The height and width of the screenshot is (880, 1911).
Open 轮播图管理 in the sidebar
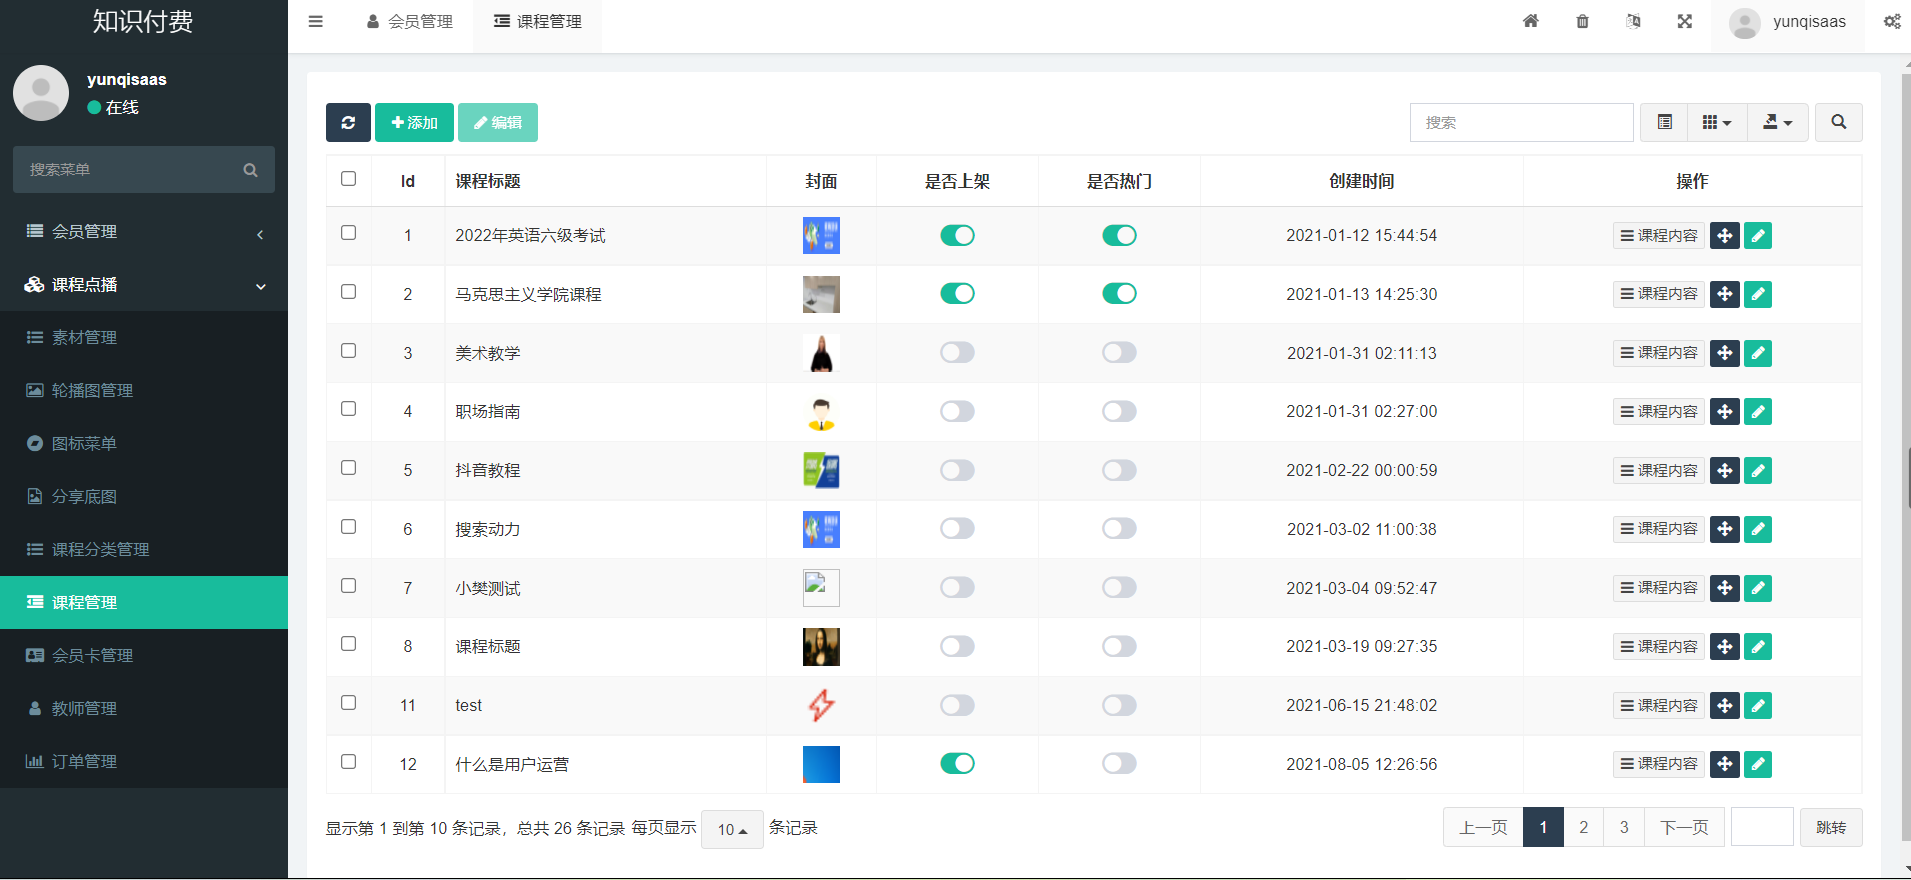[x=144, y=391]
